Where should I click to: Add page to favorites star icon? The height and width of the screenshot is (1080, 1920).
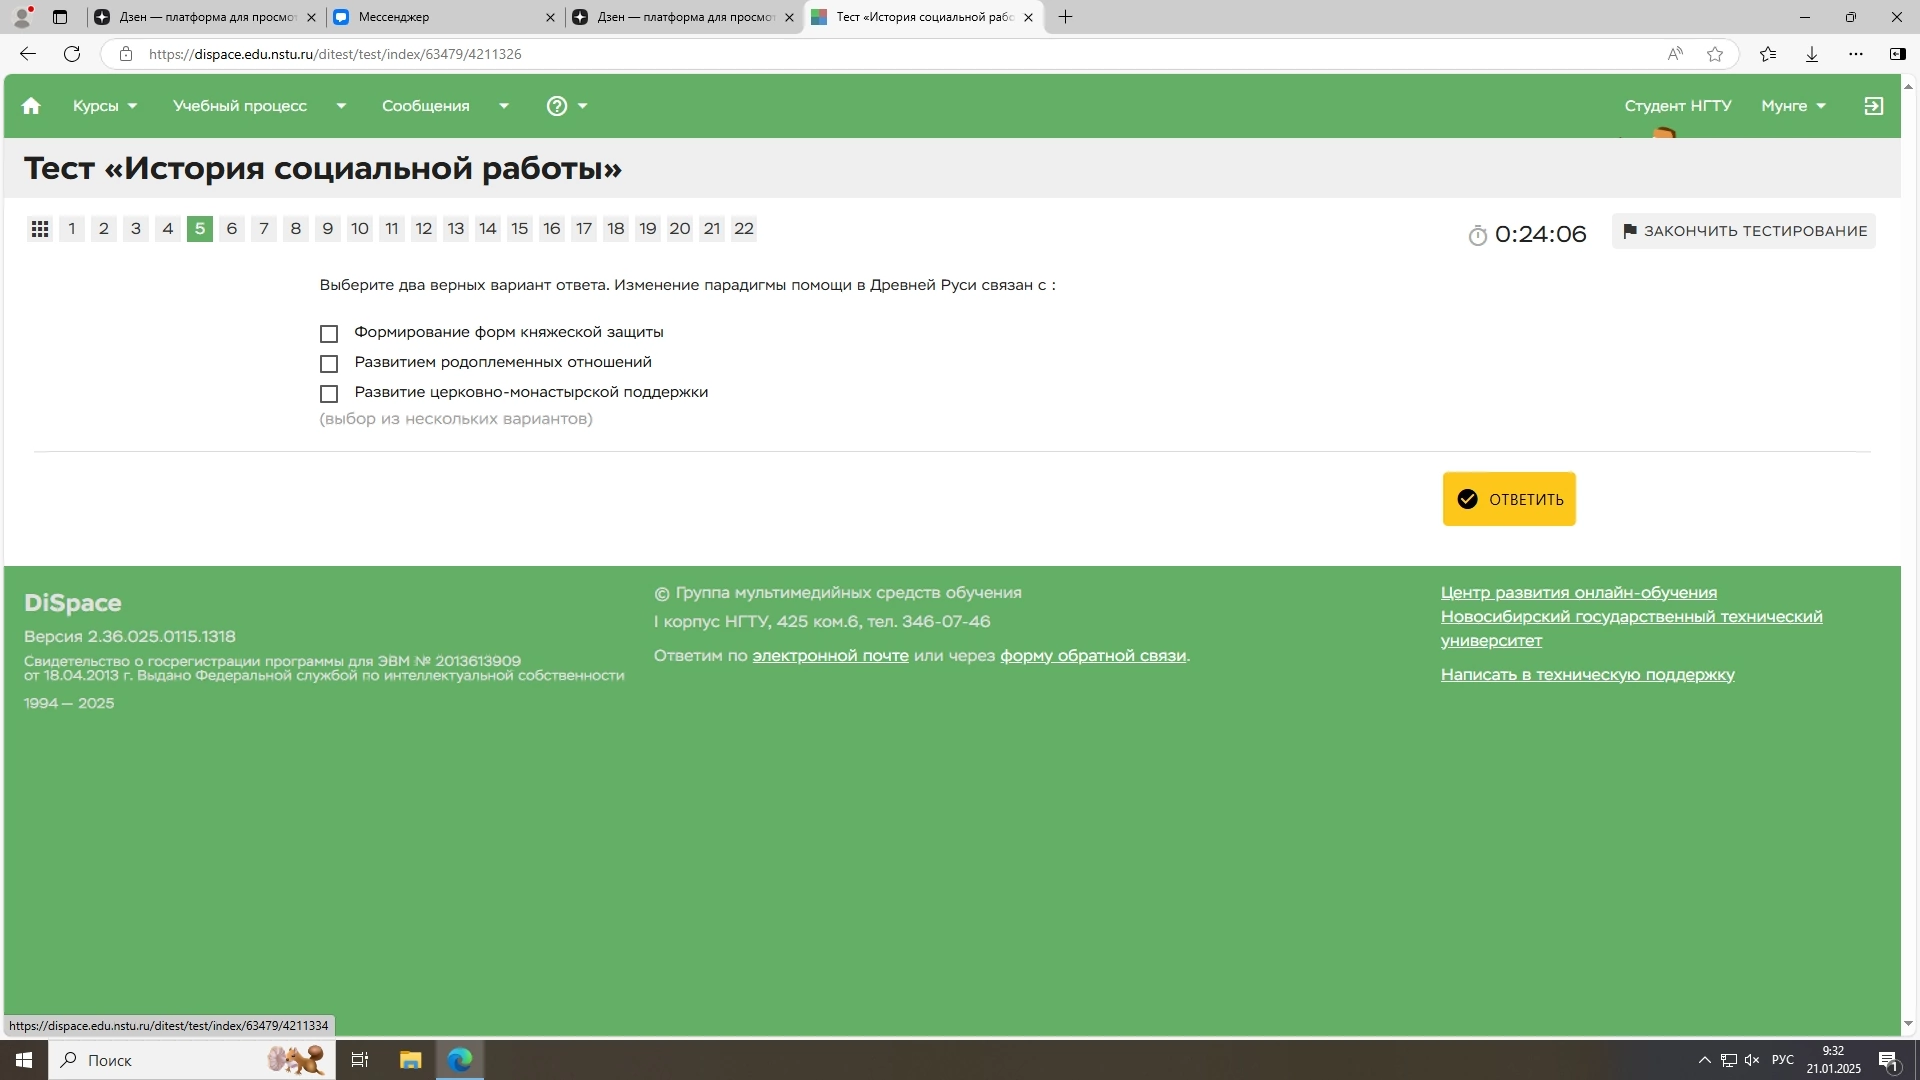tap(1715, 54)
